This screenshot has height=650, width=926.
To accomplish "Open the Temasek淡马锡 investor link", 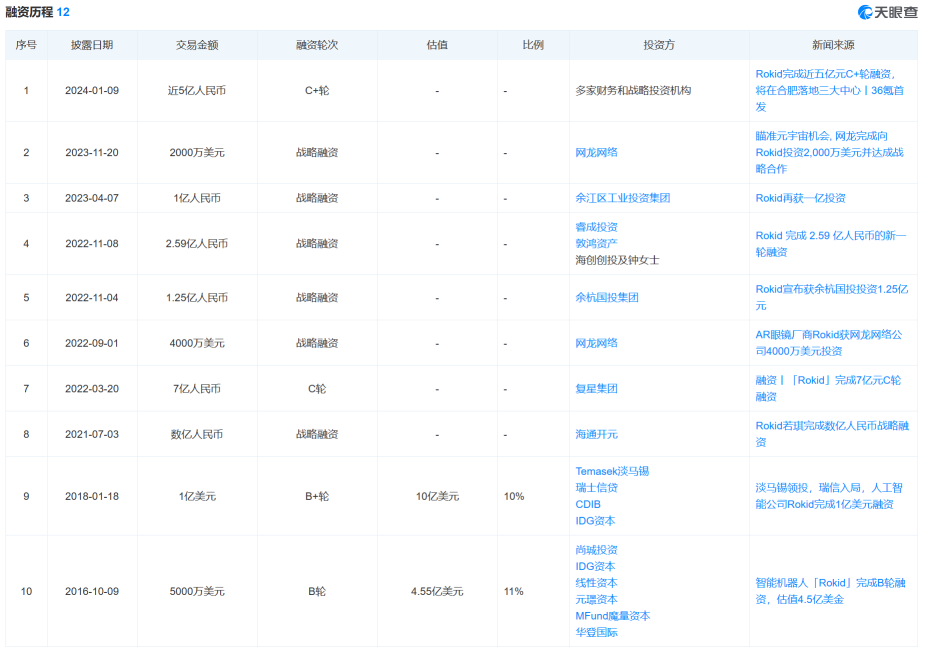I will click(x=612, y=471).
